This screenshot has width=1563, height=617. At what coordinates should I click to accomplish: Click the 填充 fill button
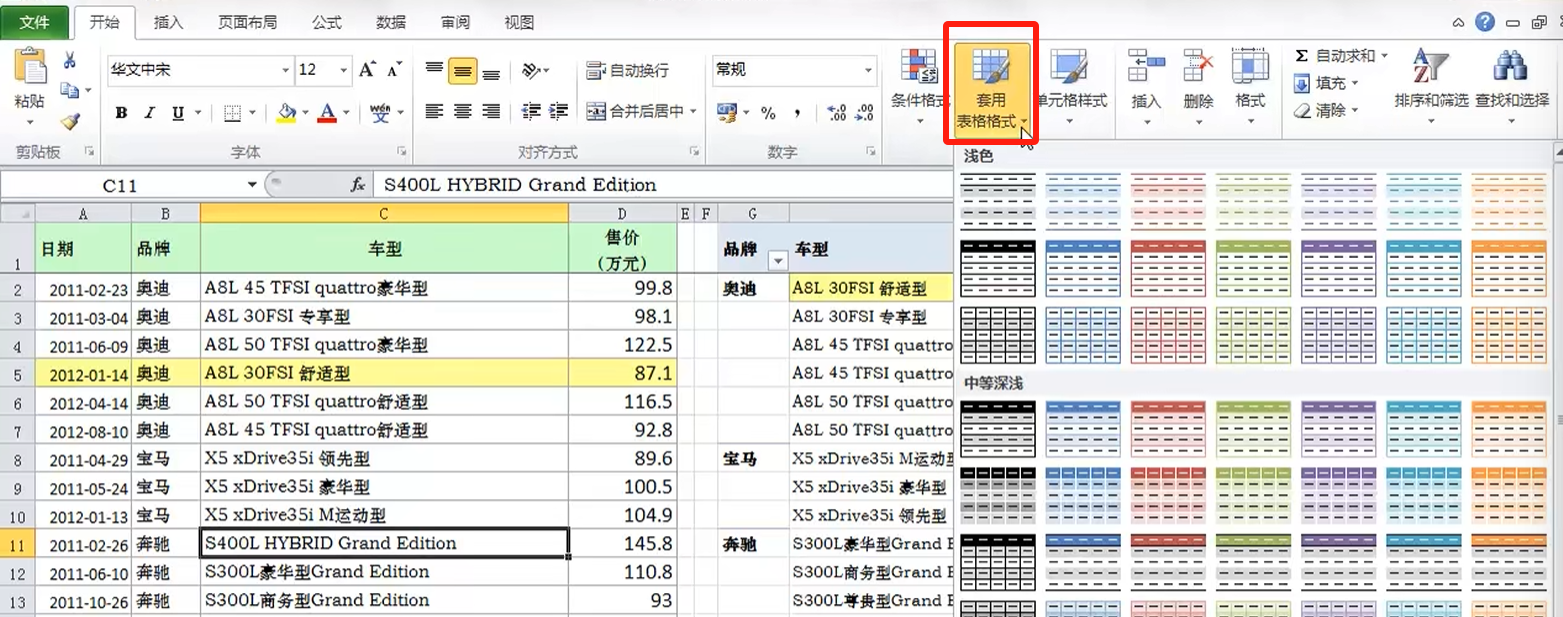tap(1326, 84)
